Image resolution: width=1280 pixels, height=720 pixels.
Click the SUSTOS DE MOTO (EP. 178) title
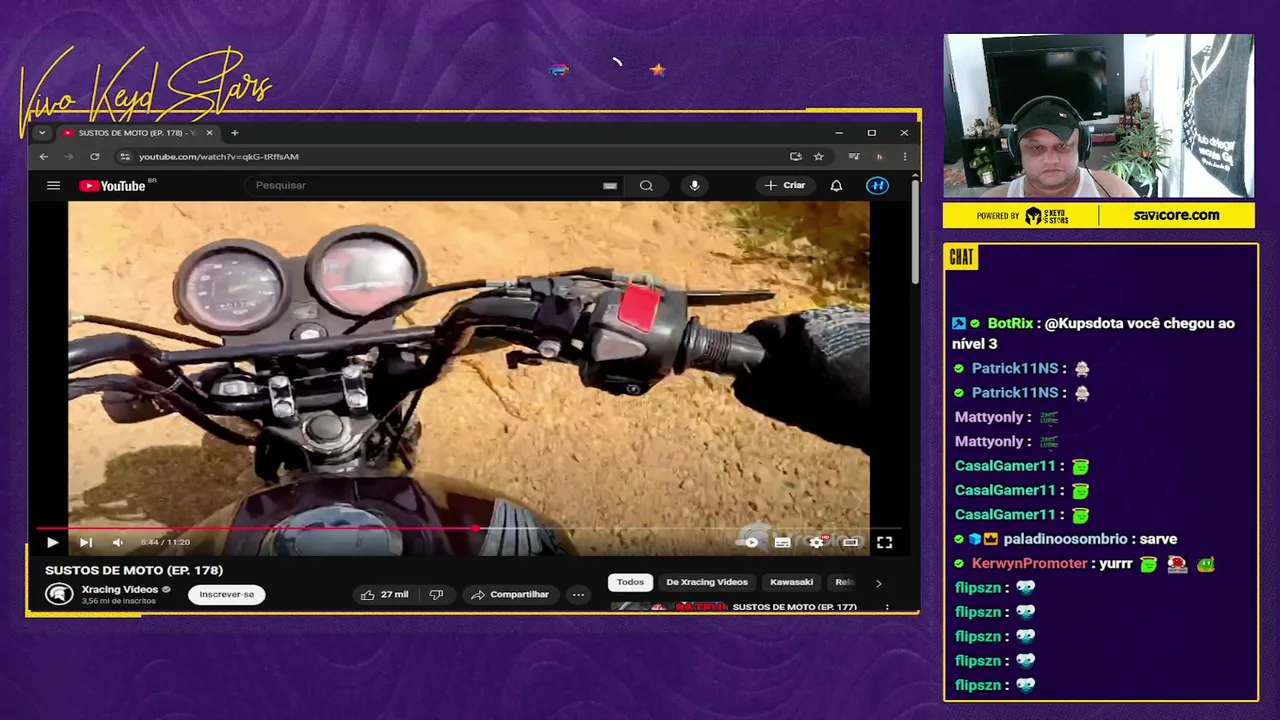pos(134,570)
